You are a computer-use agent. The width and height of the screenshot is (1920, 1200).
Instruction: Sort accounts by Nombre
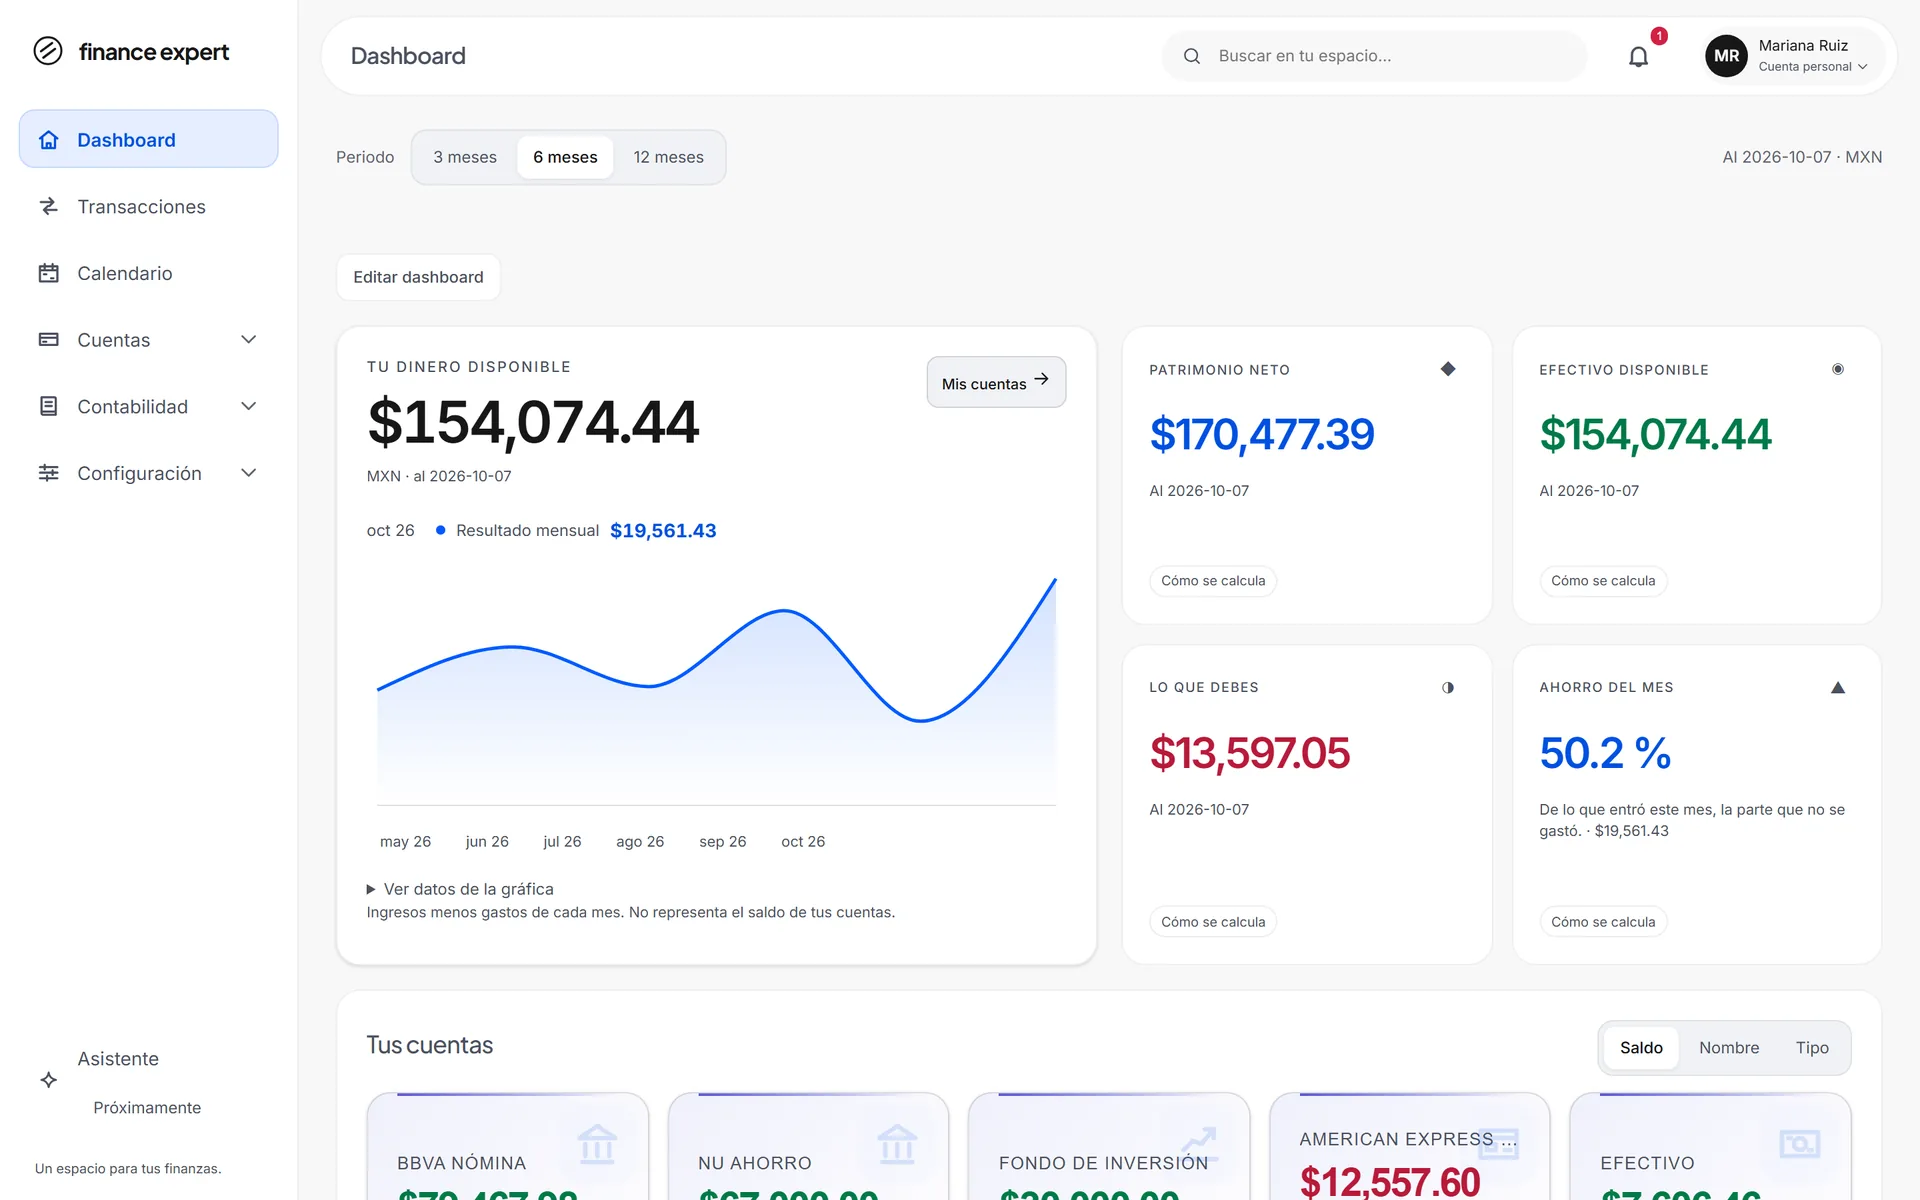coord(1729,1048)
